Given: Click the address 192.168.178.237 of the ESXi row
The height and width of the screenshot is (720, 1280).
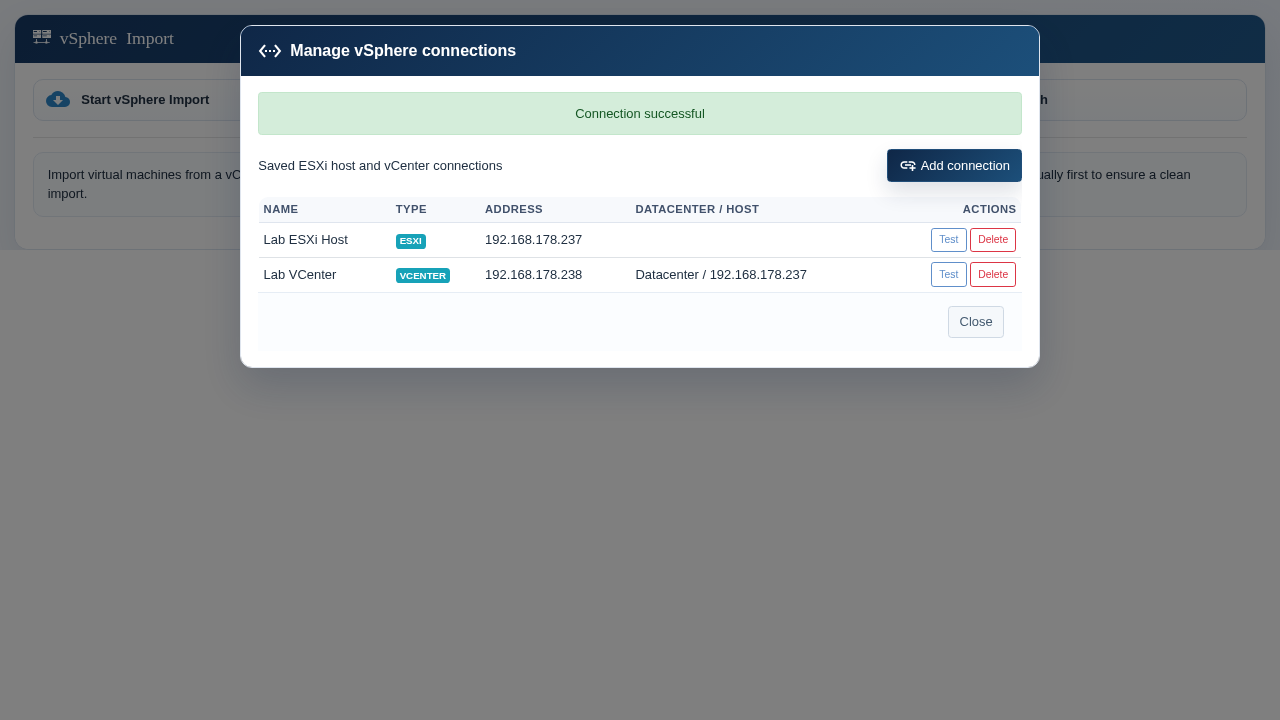Looking at the screenshot, I should 533,240.
